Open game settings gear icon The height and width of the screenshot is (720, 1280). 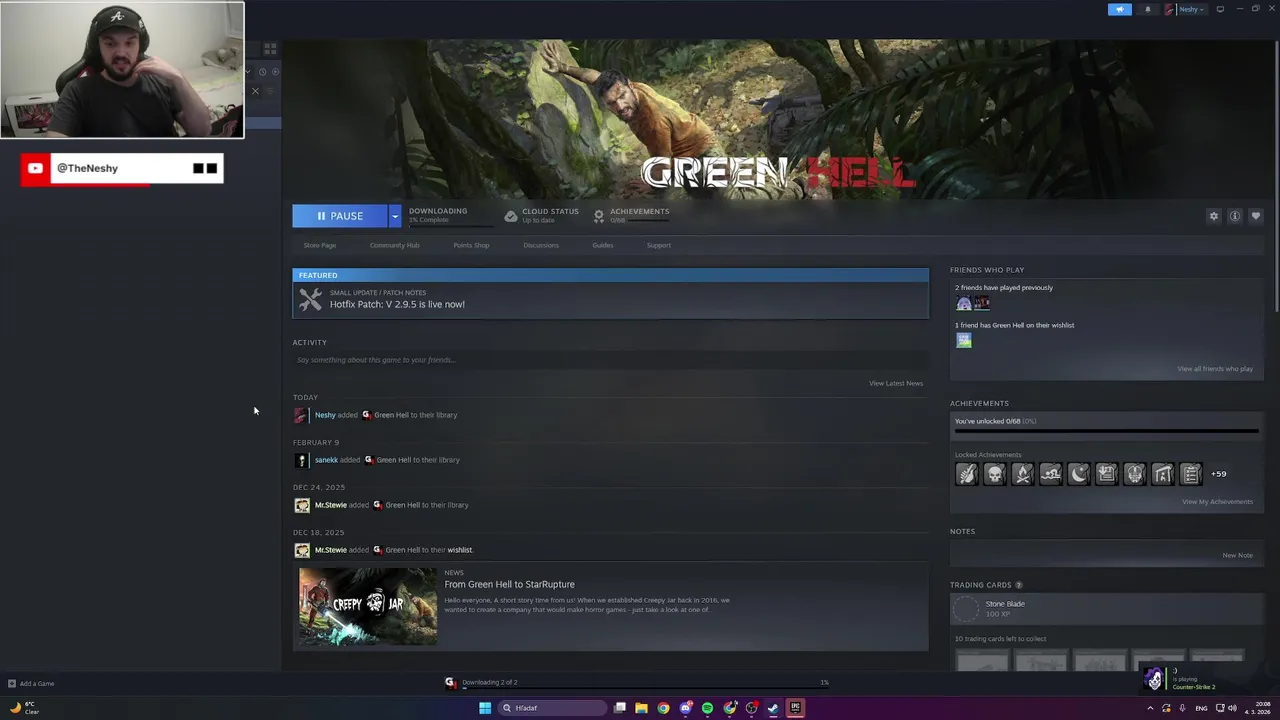pyautogui.click(x=1214, y=216)
